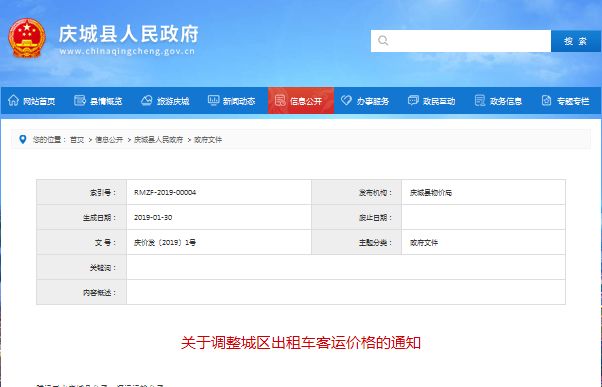Click the chat icon beside 政民互动
This screenshot has width=602, height=387.
pos(413,101)
